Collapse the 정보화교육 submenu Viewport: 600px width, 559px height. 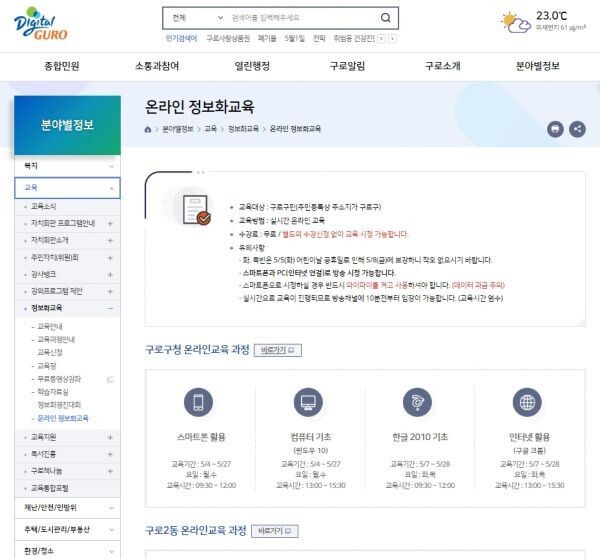[111, 309]
